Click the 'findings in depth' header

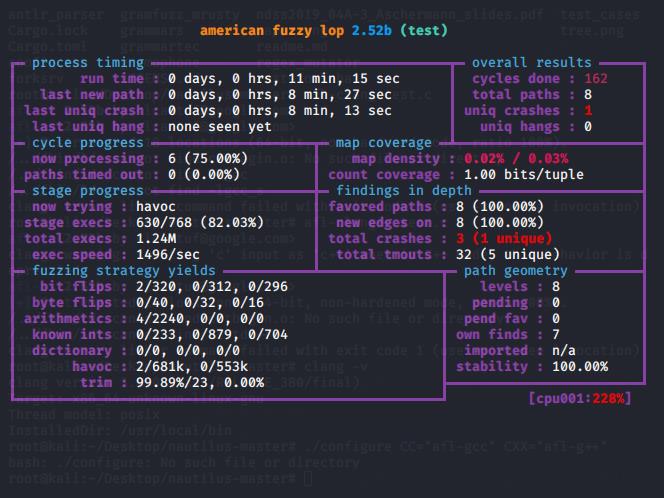[404, 191]
